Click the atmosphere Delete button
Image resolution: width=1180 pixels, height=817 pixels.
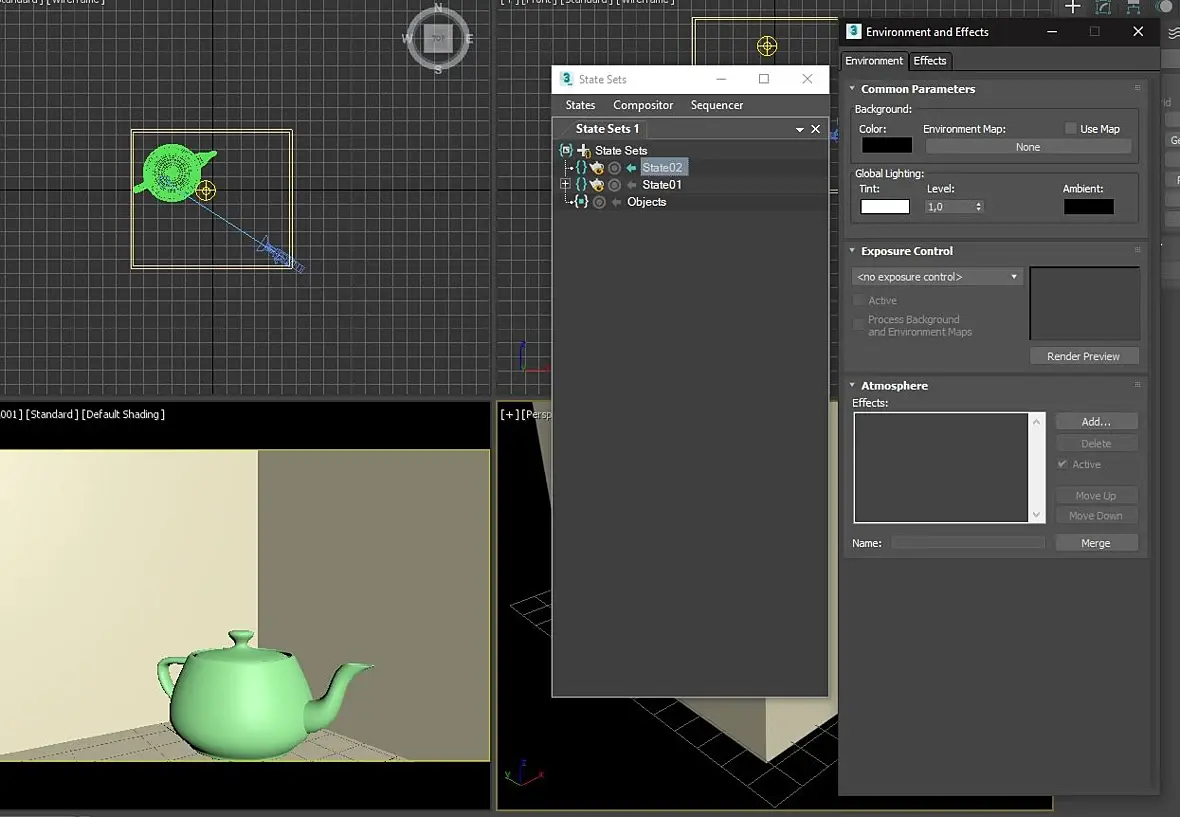coord(1096,444)
